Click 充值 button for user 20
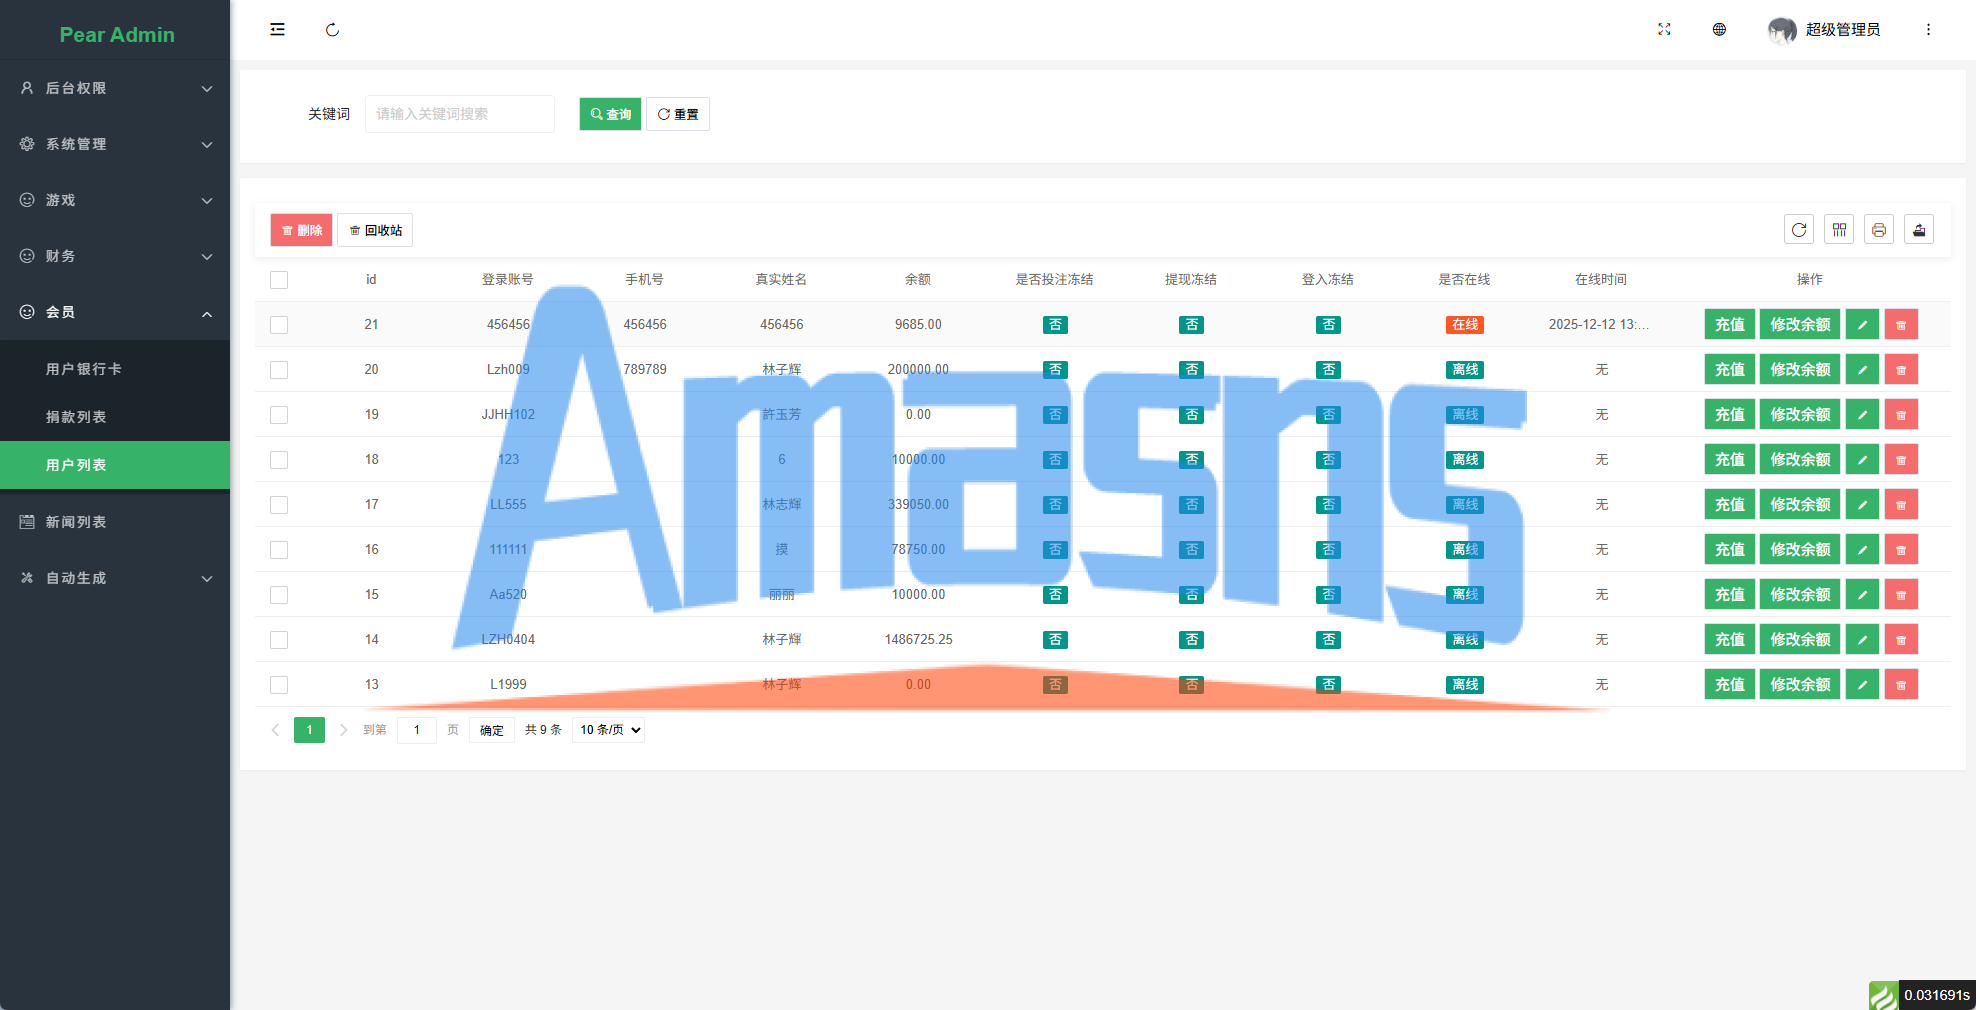 1730,370
